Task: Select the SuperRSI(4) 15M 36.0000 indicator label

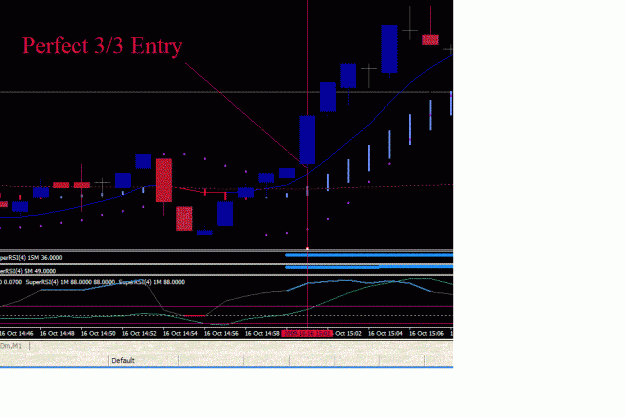Action: point(31,258)
